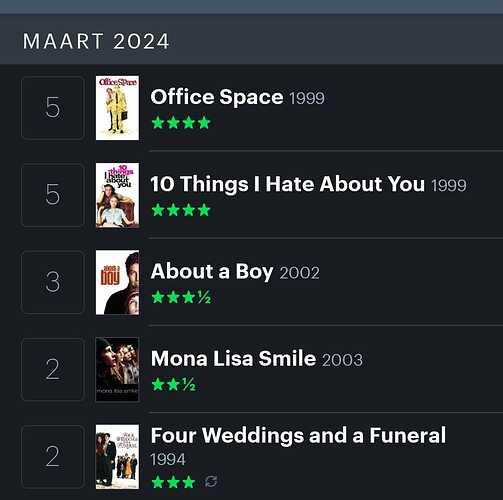Click the four-star rating under Office Space
Screen dimensions: 503x500
[x=181, y=123]
